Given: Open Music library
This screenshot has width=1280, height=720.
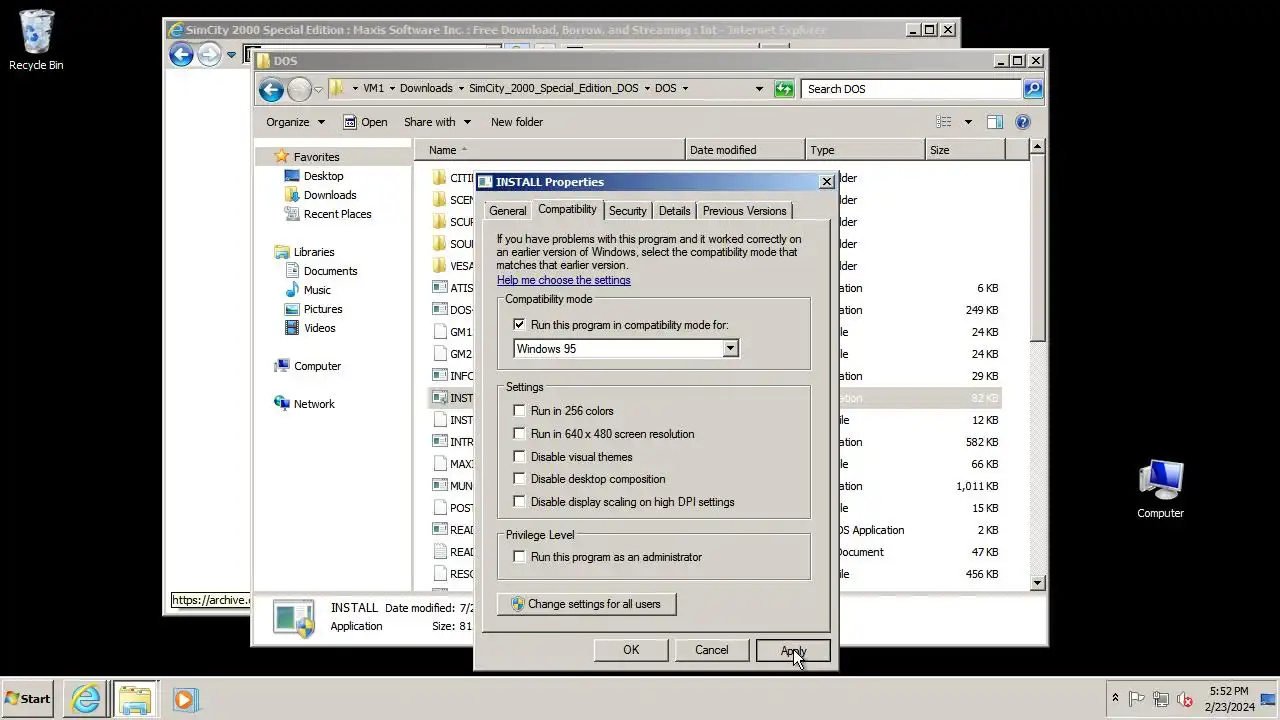Looking at the screenshot, I should (308, 290).
